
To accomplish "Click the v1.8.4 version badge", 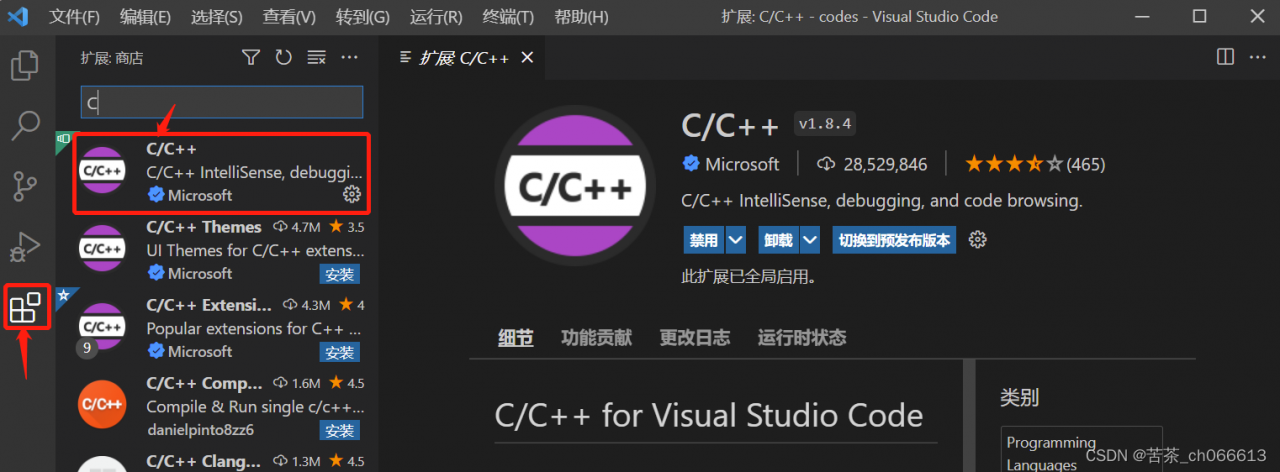I will pos(826,124).
